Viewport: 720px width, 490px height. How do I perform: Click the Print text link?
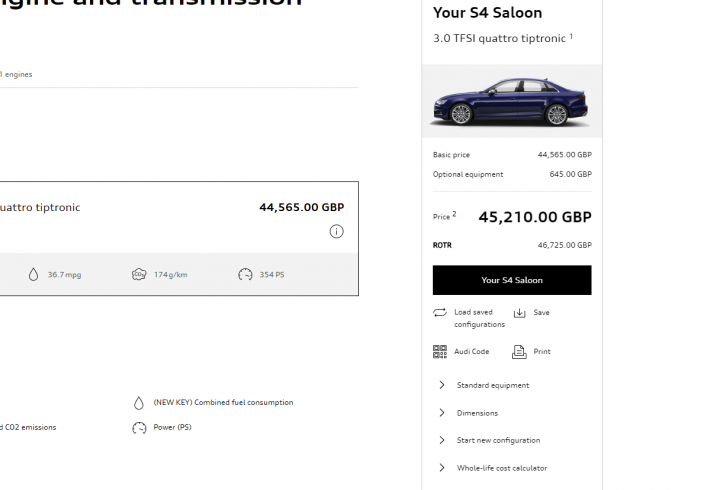click(x=542, y=352)
